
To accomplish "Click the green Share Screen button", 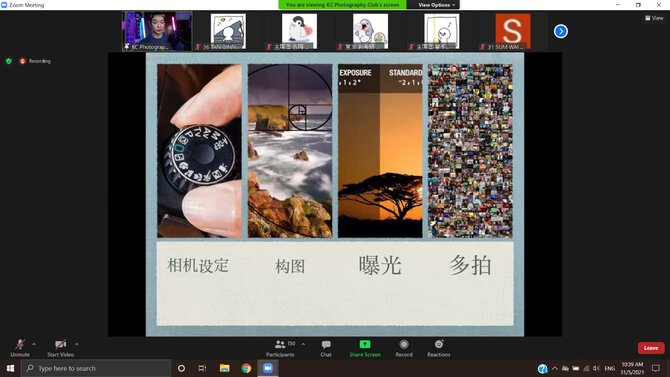I will (365, 348).
